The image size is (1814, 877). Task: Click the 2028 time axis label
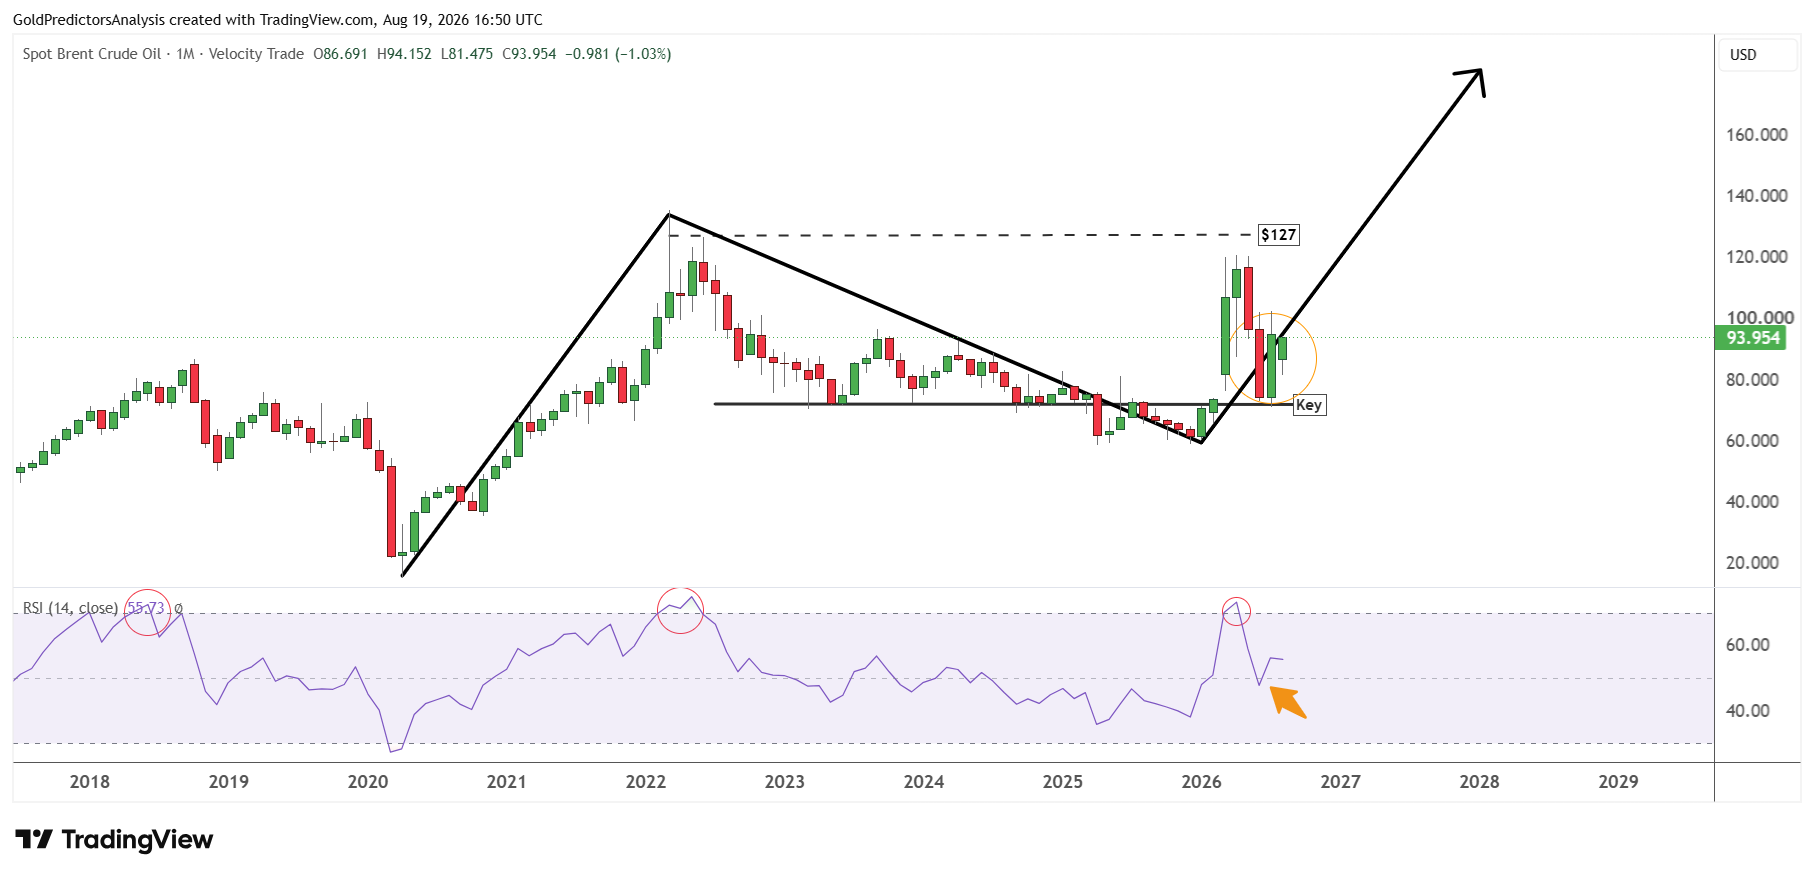click(1480, 782)
